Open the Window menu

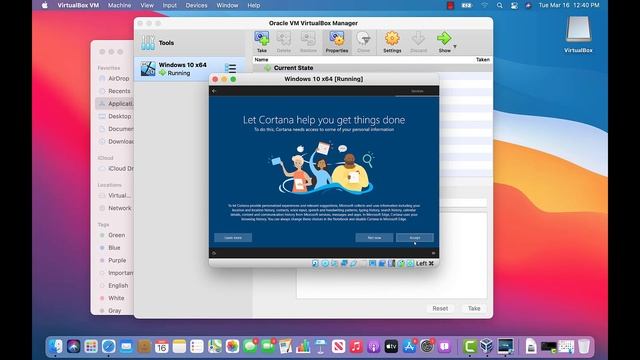(x=227, y=5)
